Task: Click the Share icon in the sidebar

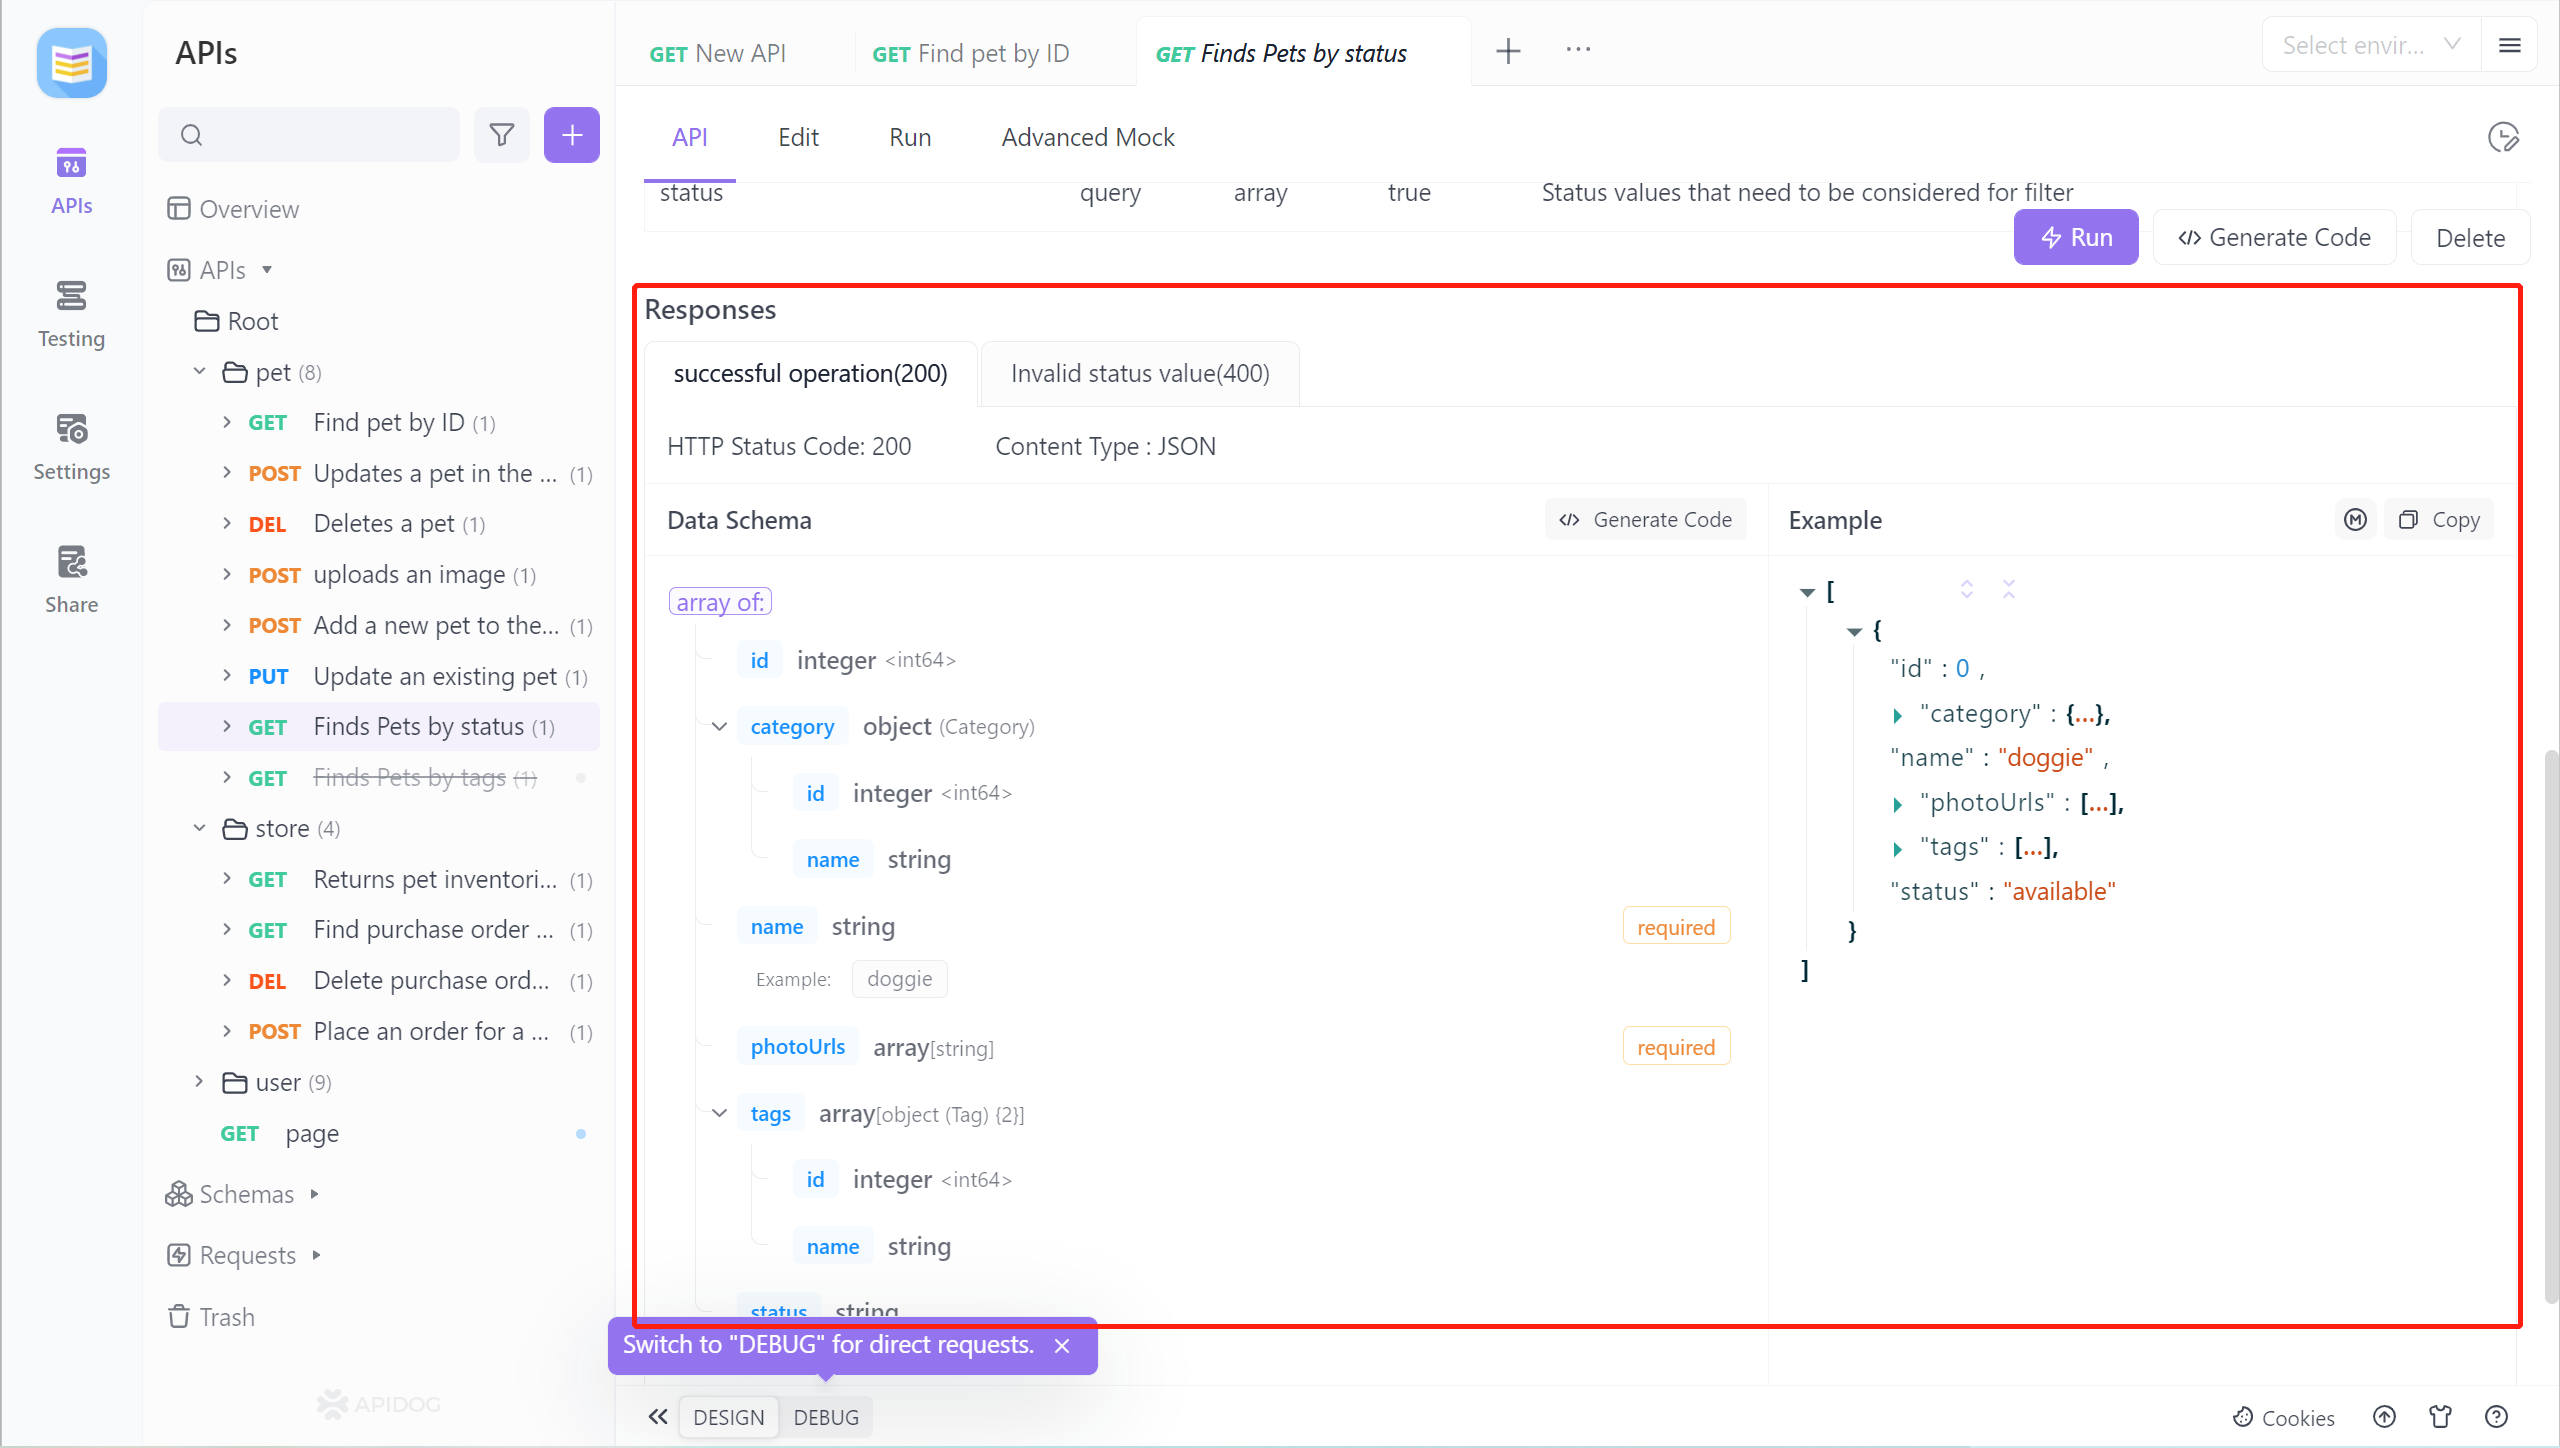Action: click(x=70, y=578)
